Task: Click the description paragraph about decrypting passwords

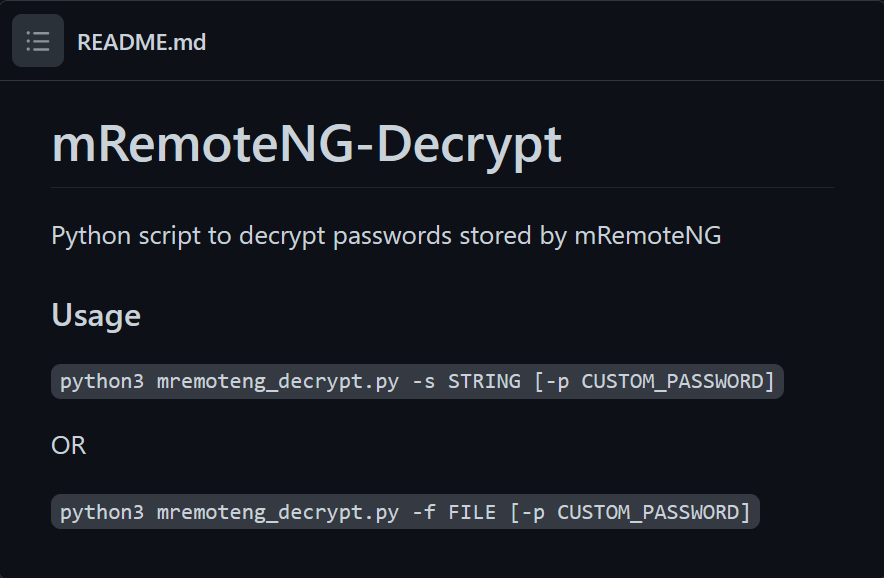Action: pos(386,236)
